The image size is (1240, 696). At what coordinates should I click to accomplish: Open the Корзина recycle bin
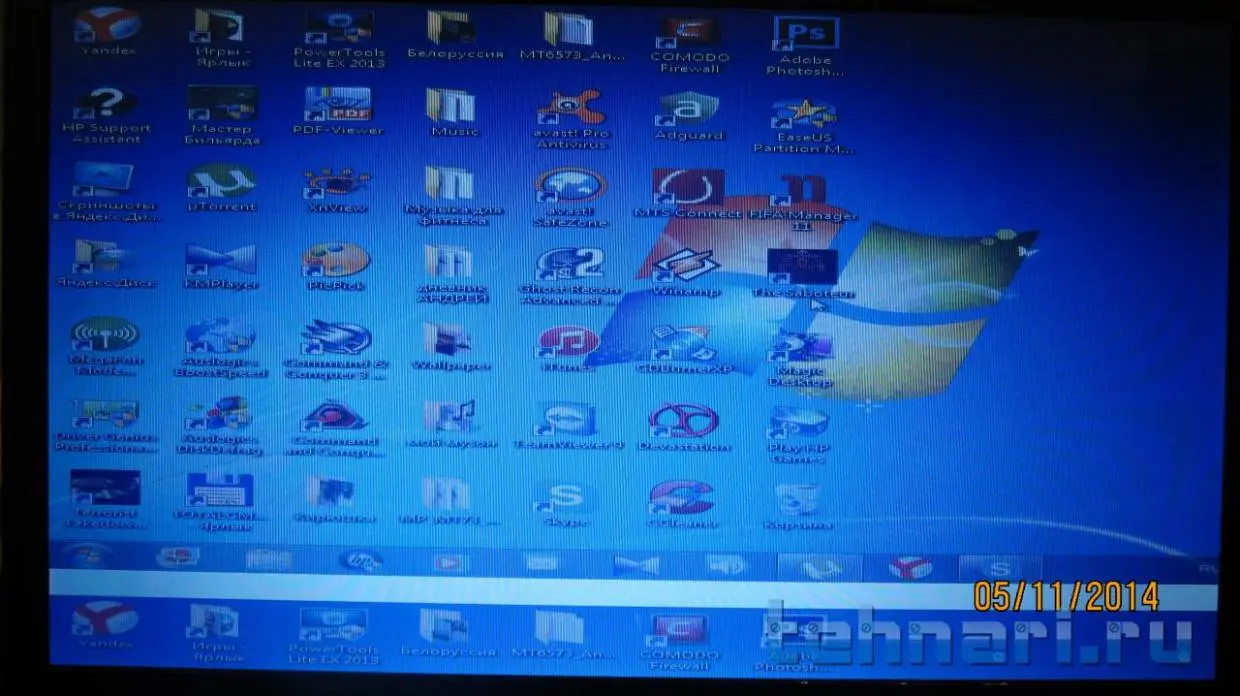point(798,505)
